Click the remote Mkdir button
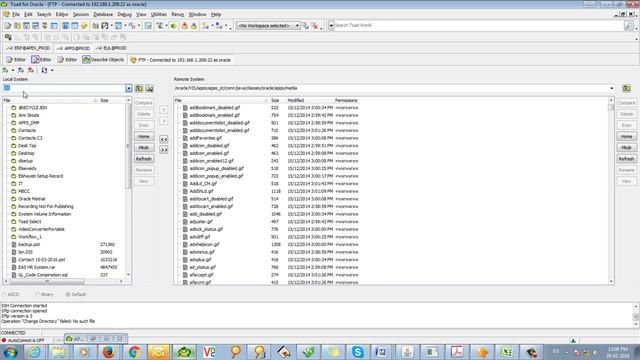The height and width of the screenshot is (360, 640). click(627, 147)
